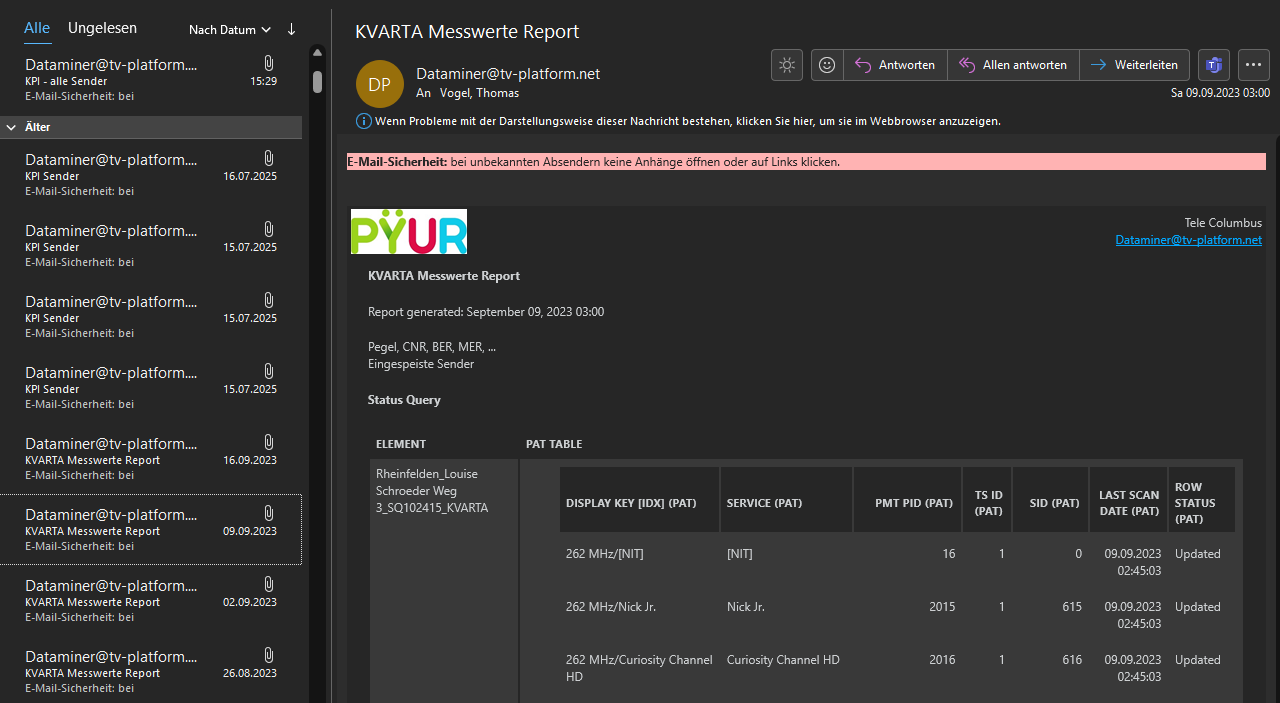Image resolution: width=1280 pixels, height=703 pixels.
Task: Click the DP sender avatar
Action: tap(379, 84)
